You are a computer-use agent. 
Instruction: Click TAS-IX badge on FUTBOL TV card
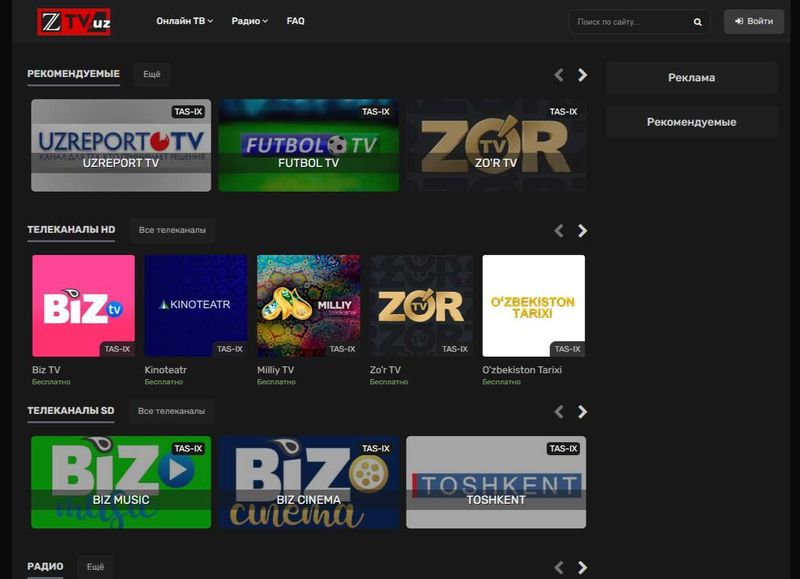click(376, 112)
